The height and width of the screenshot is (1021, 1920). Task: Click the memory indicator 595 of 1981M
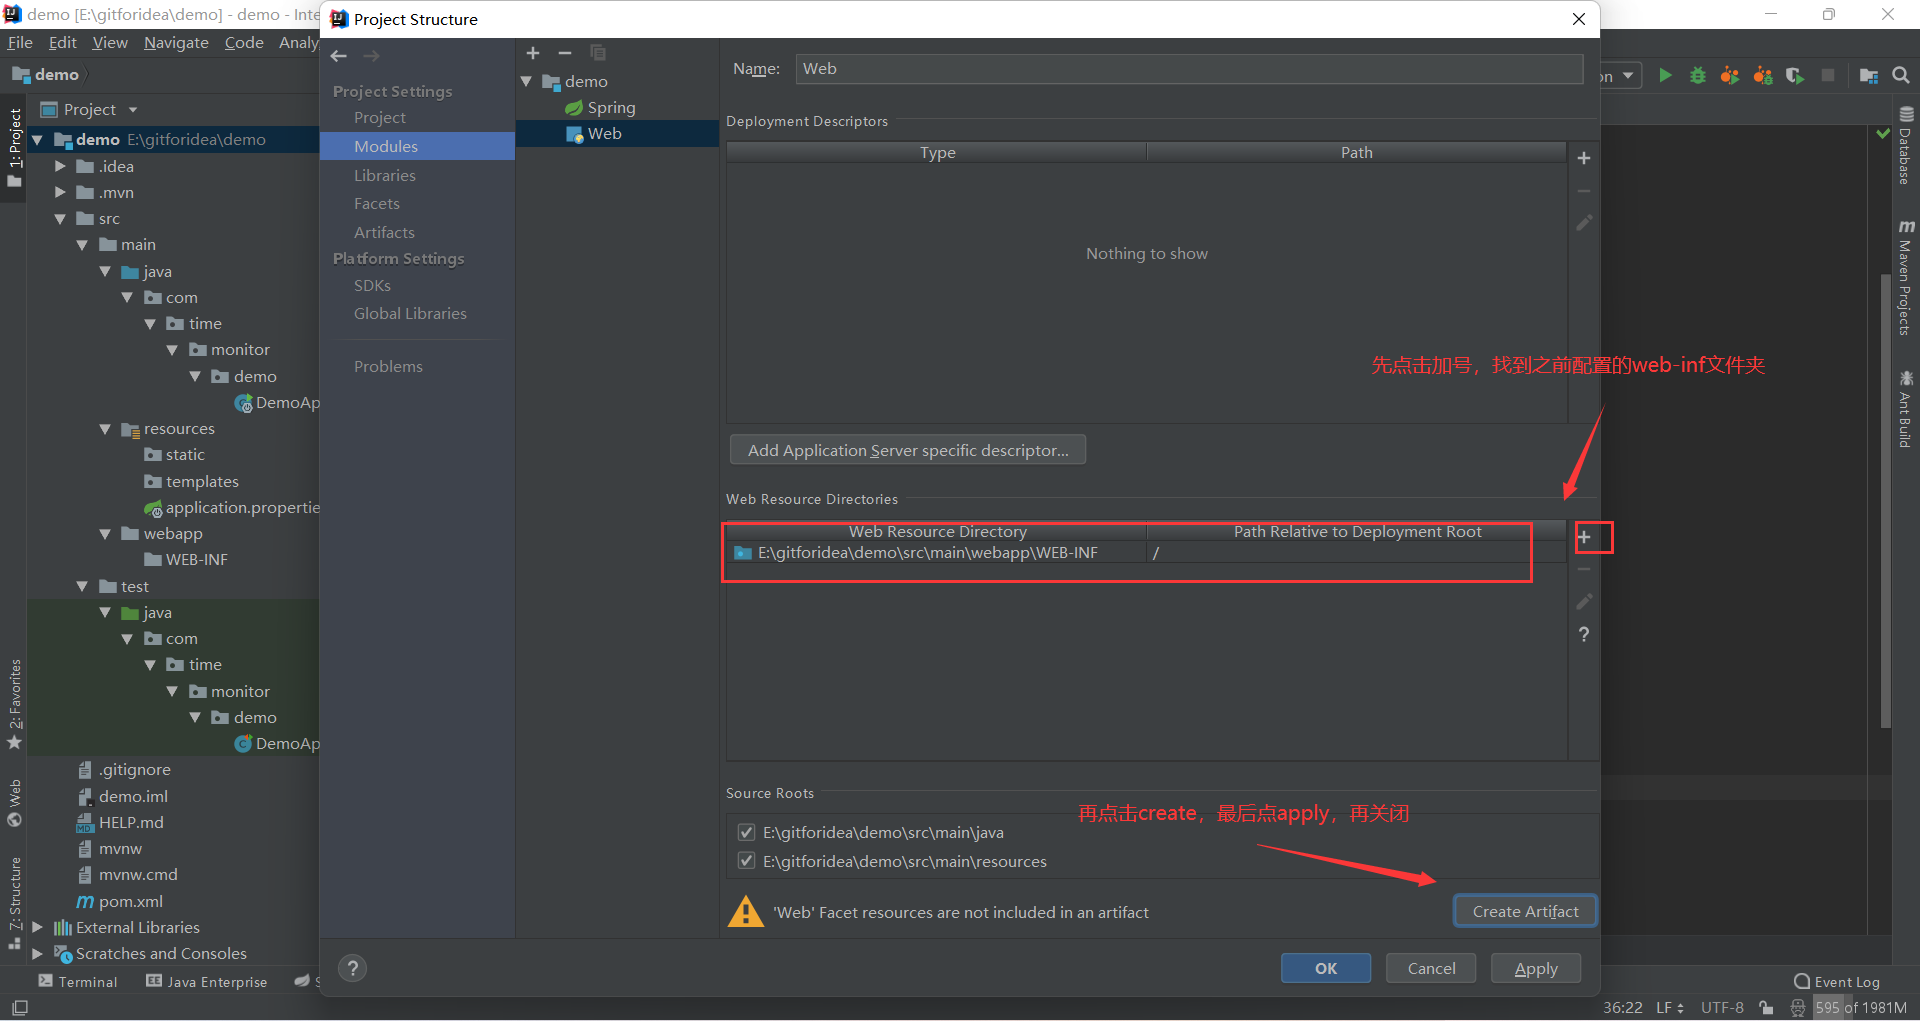pyautogui.click(x=1861, y=1007)
